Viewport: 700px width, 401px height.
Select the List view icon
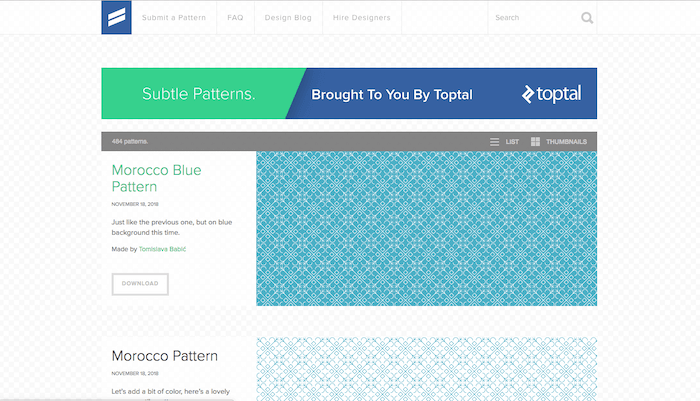pos(494,142)
